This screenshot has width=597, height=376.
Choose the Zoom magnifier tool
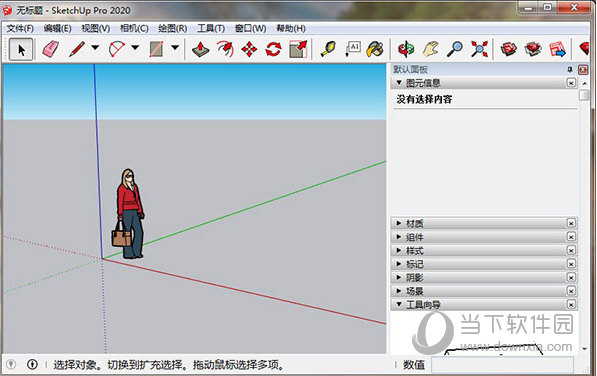pos(455,49)
